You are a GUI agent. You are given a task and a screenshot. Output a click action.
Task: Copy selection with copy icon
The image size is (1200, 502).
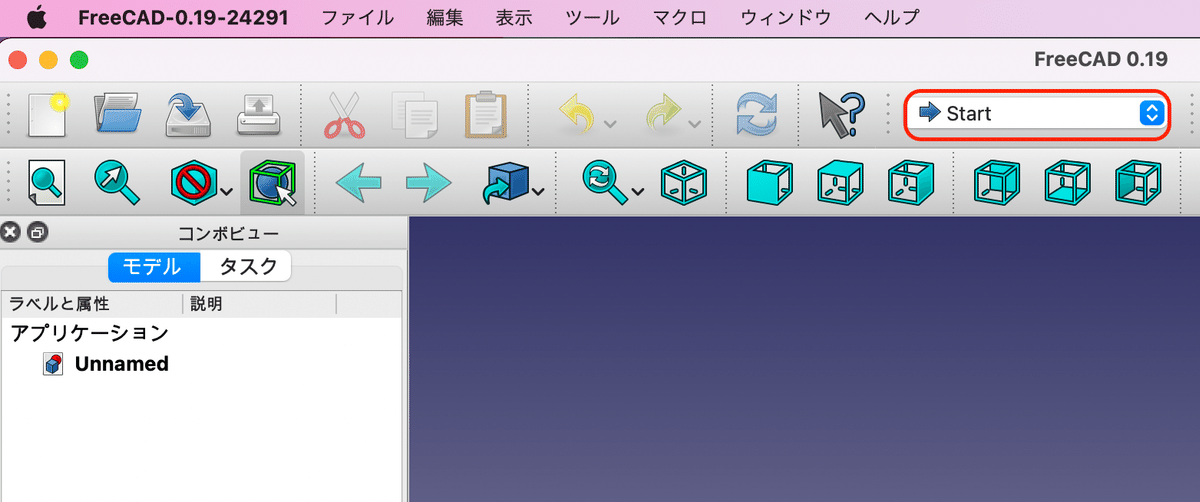coord(414,114)
